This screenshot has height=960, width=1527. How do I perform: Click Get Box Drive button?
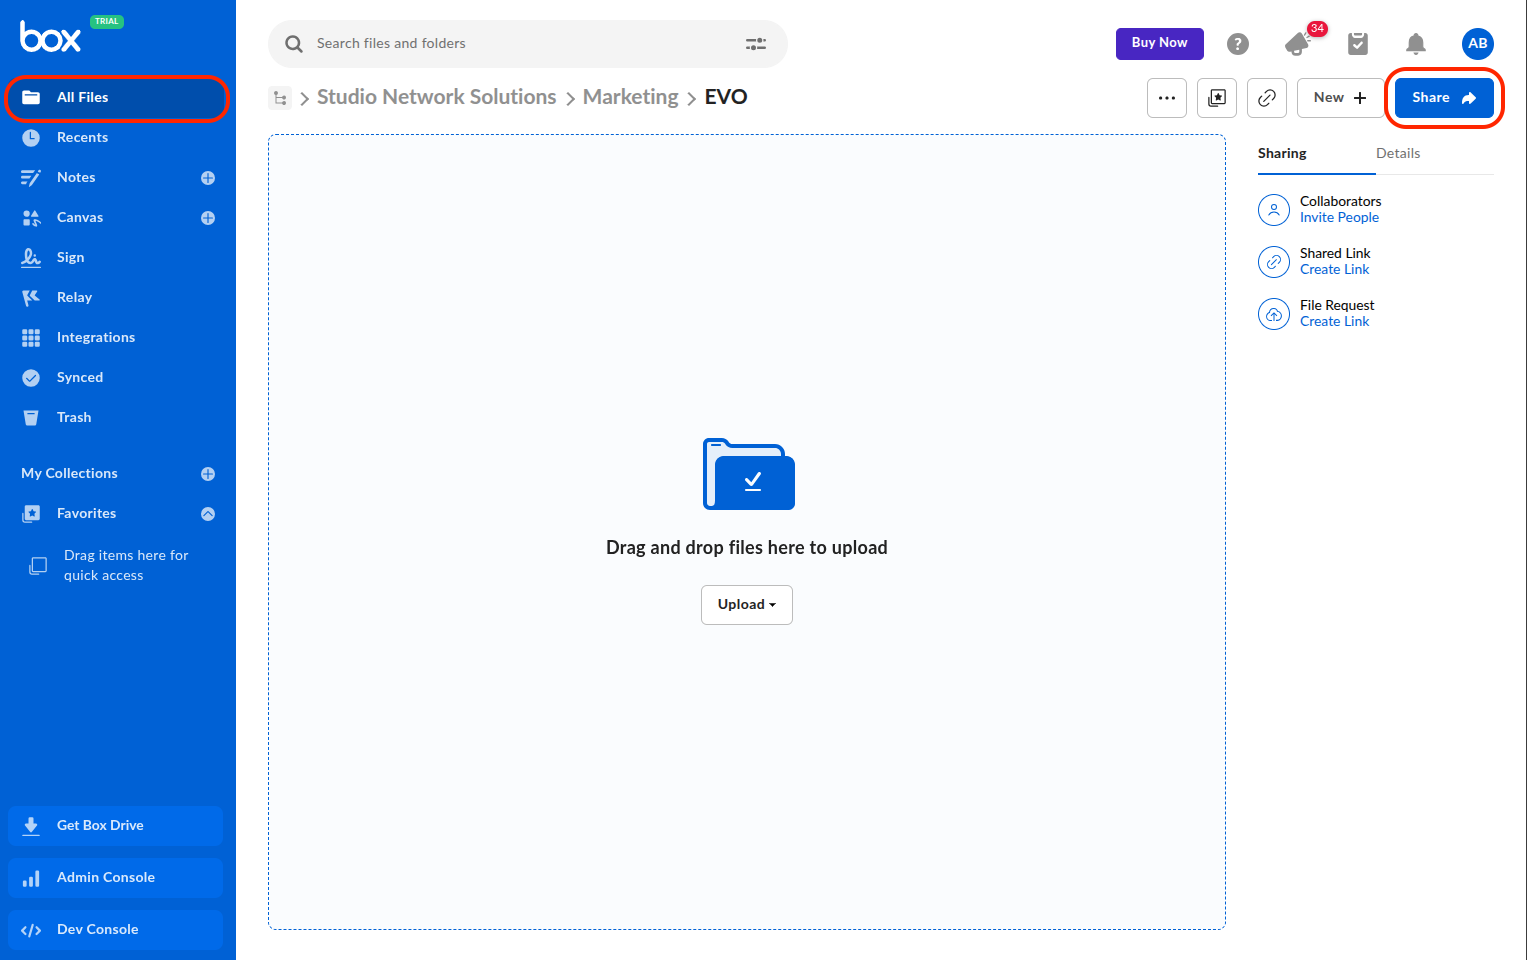(x=115, y=825)
